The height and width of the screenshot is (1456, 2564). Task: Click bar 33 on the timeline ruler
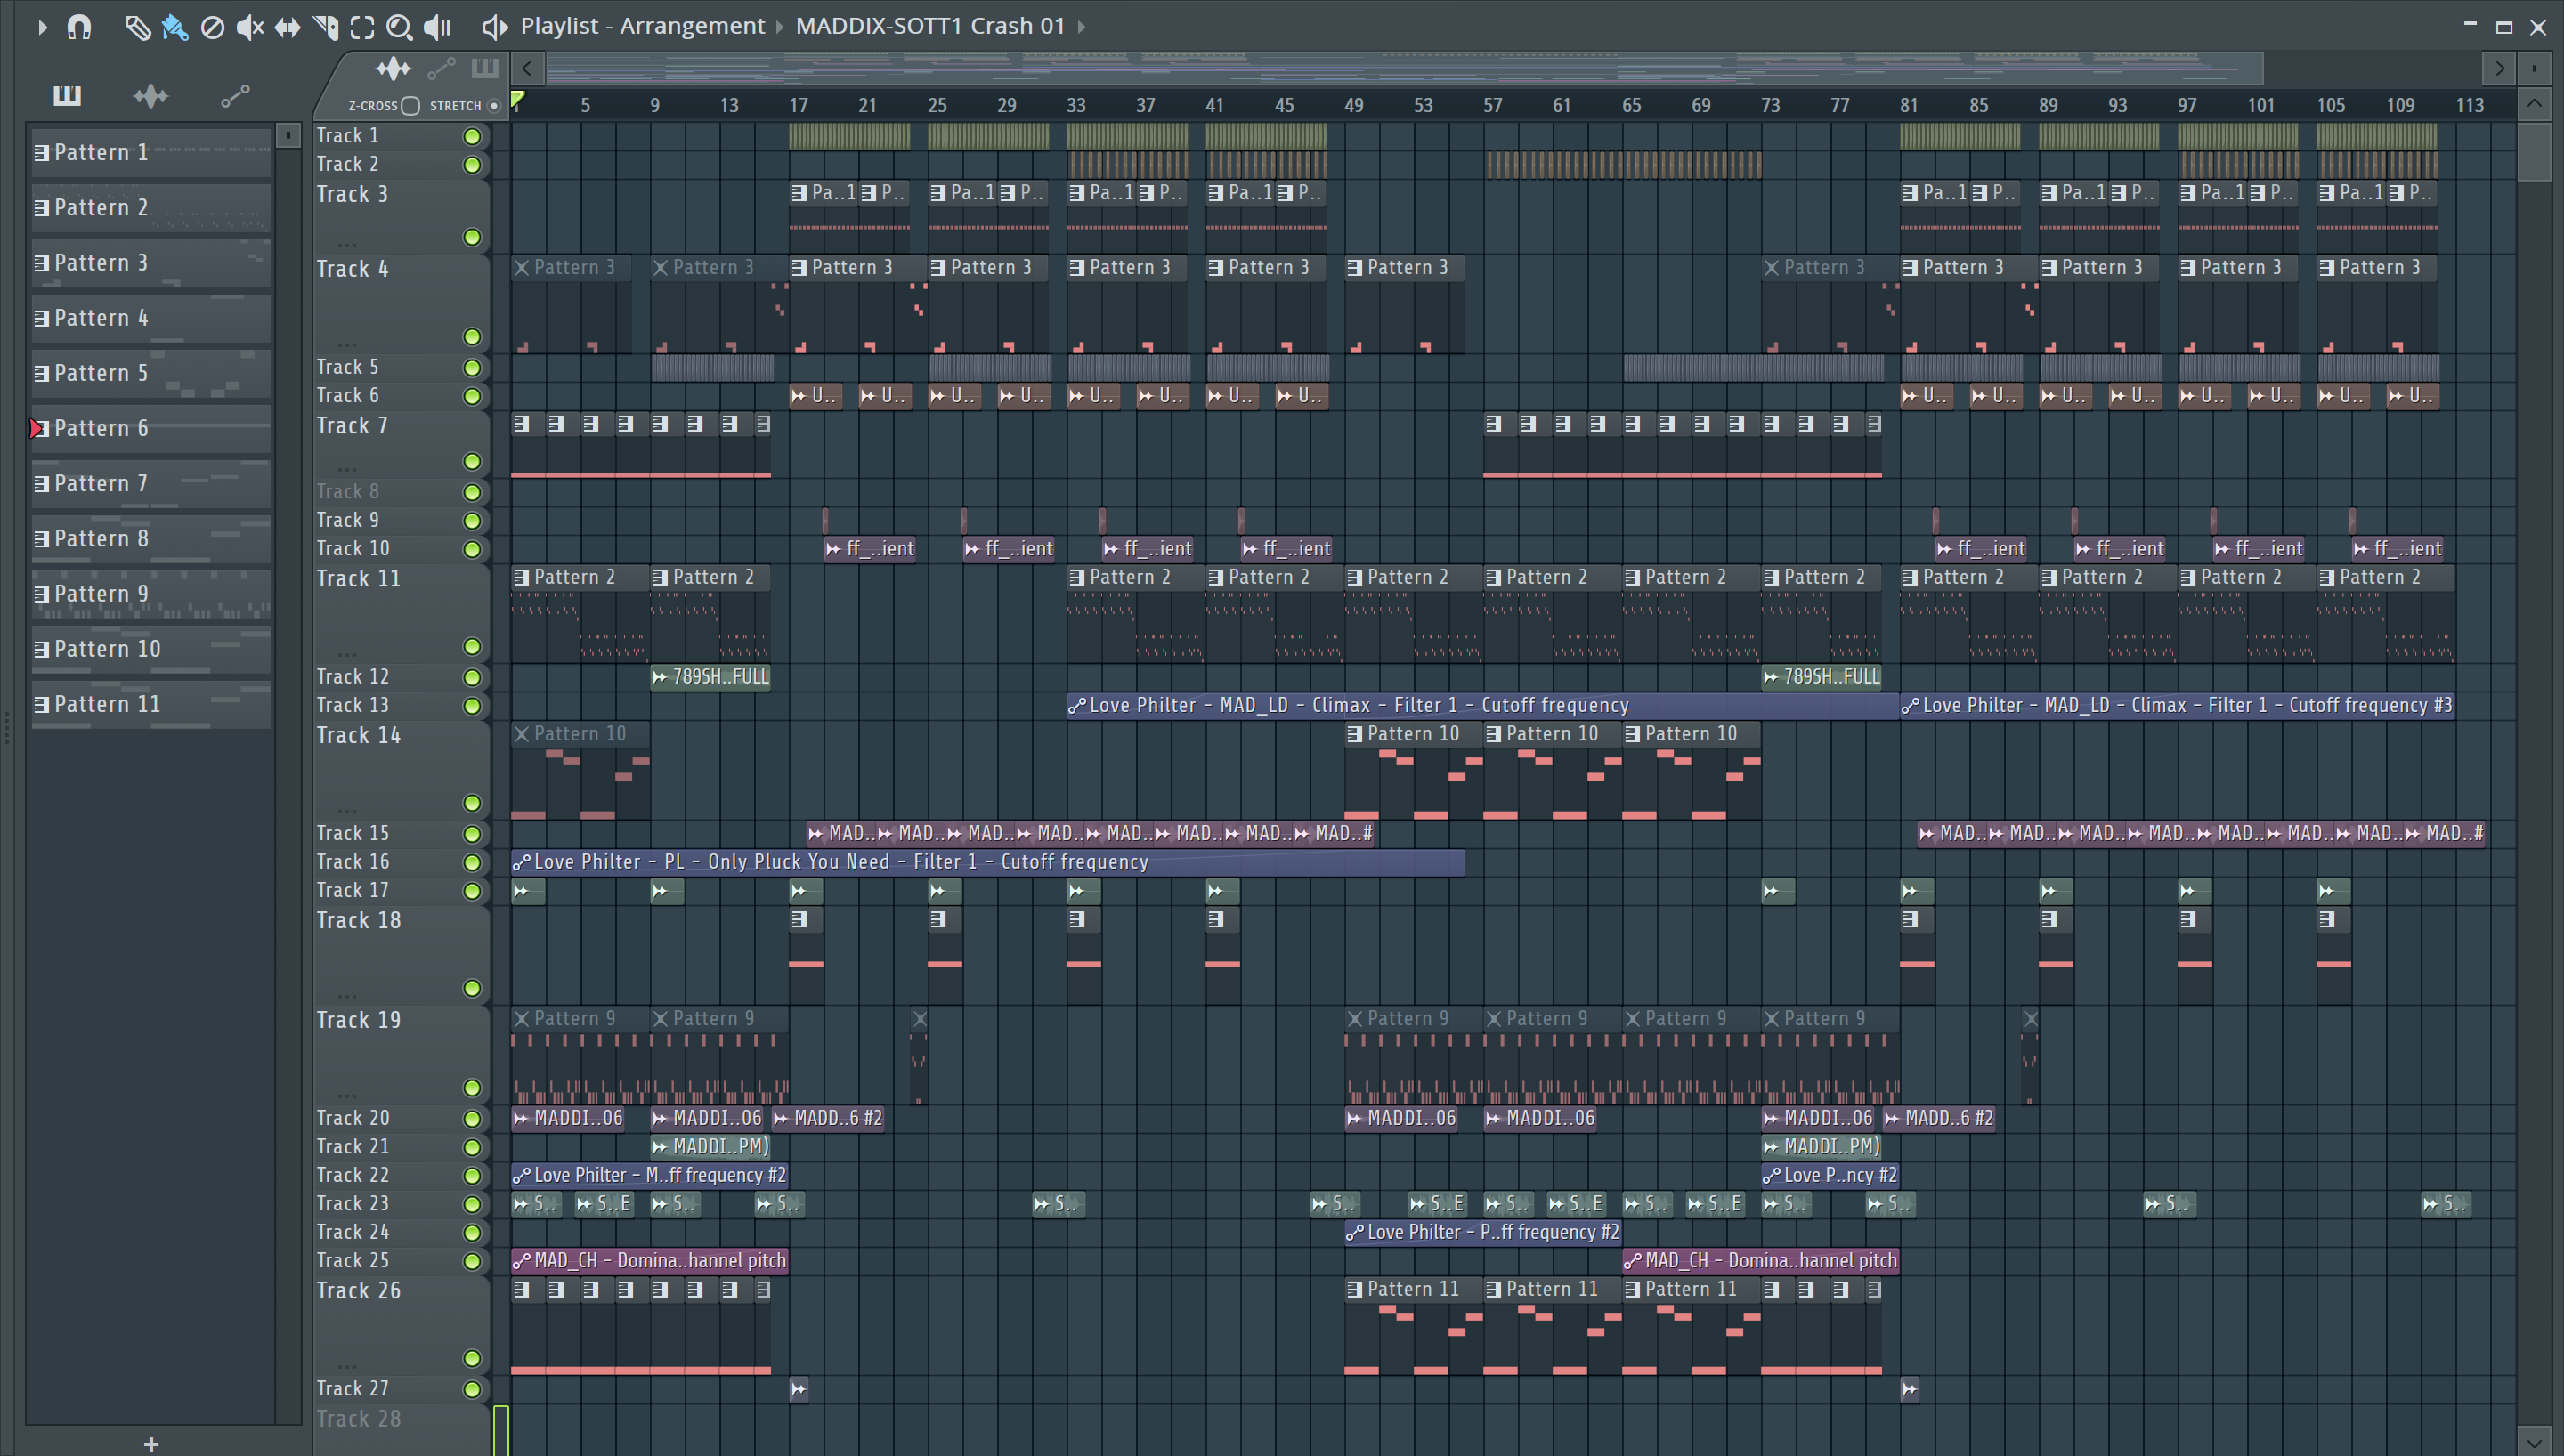pos(1076,106)
